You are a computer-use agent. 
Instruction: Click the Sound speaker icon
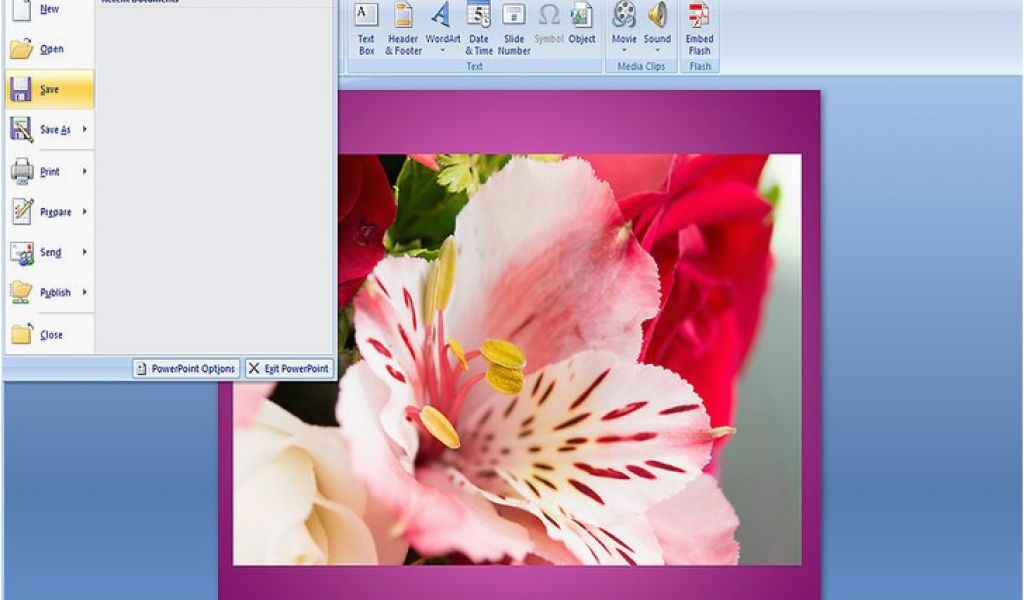658,14
